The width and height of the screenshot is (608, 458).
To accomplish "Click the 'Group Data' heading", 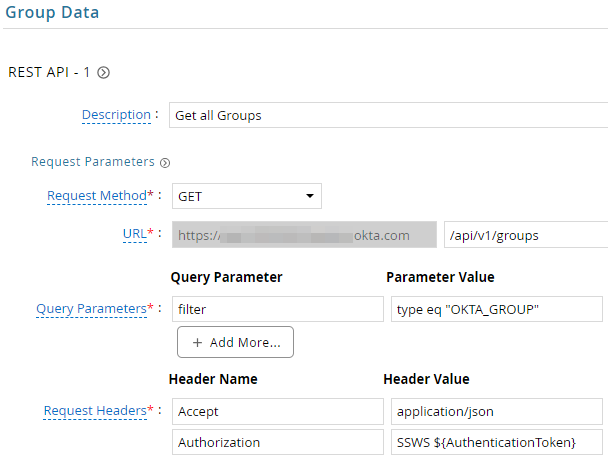I will pos(52,12).
